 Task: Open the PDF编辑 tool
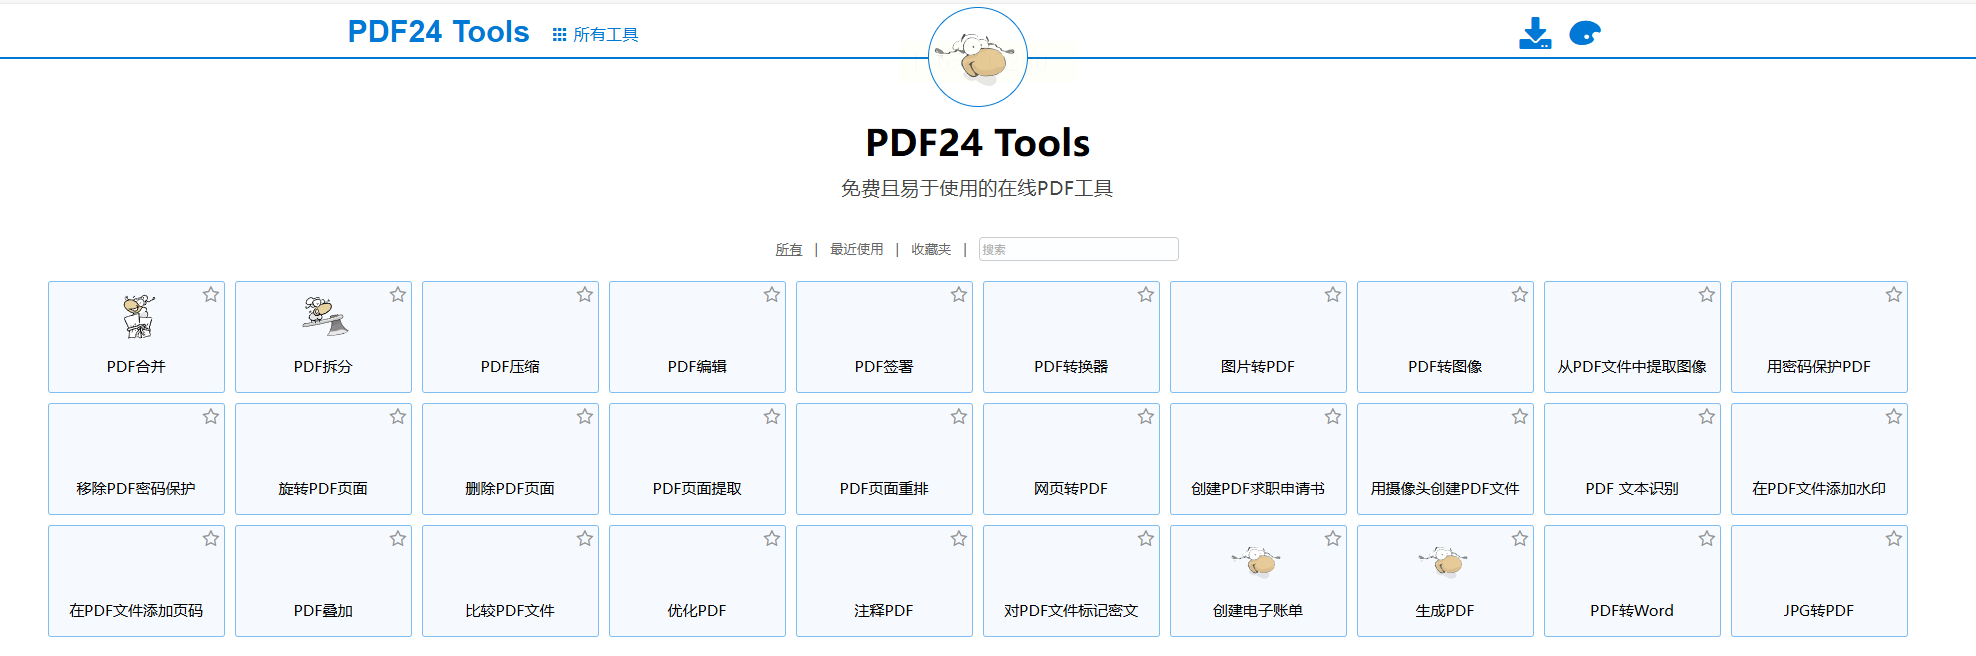(x=697, y=337)
